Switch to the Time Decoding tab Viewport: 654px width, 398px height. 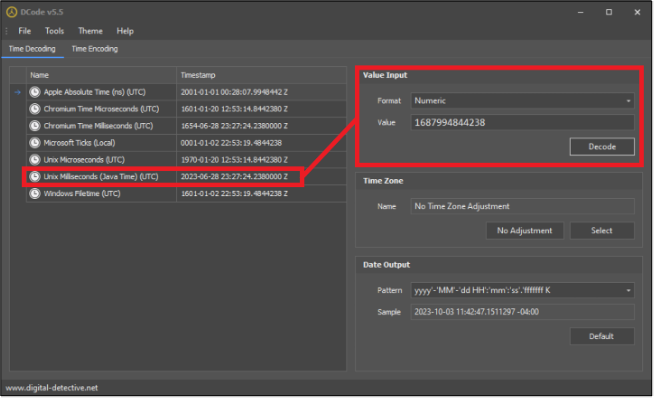coord(32,49)
